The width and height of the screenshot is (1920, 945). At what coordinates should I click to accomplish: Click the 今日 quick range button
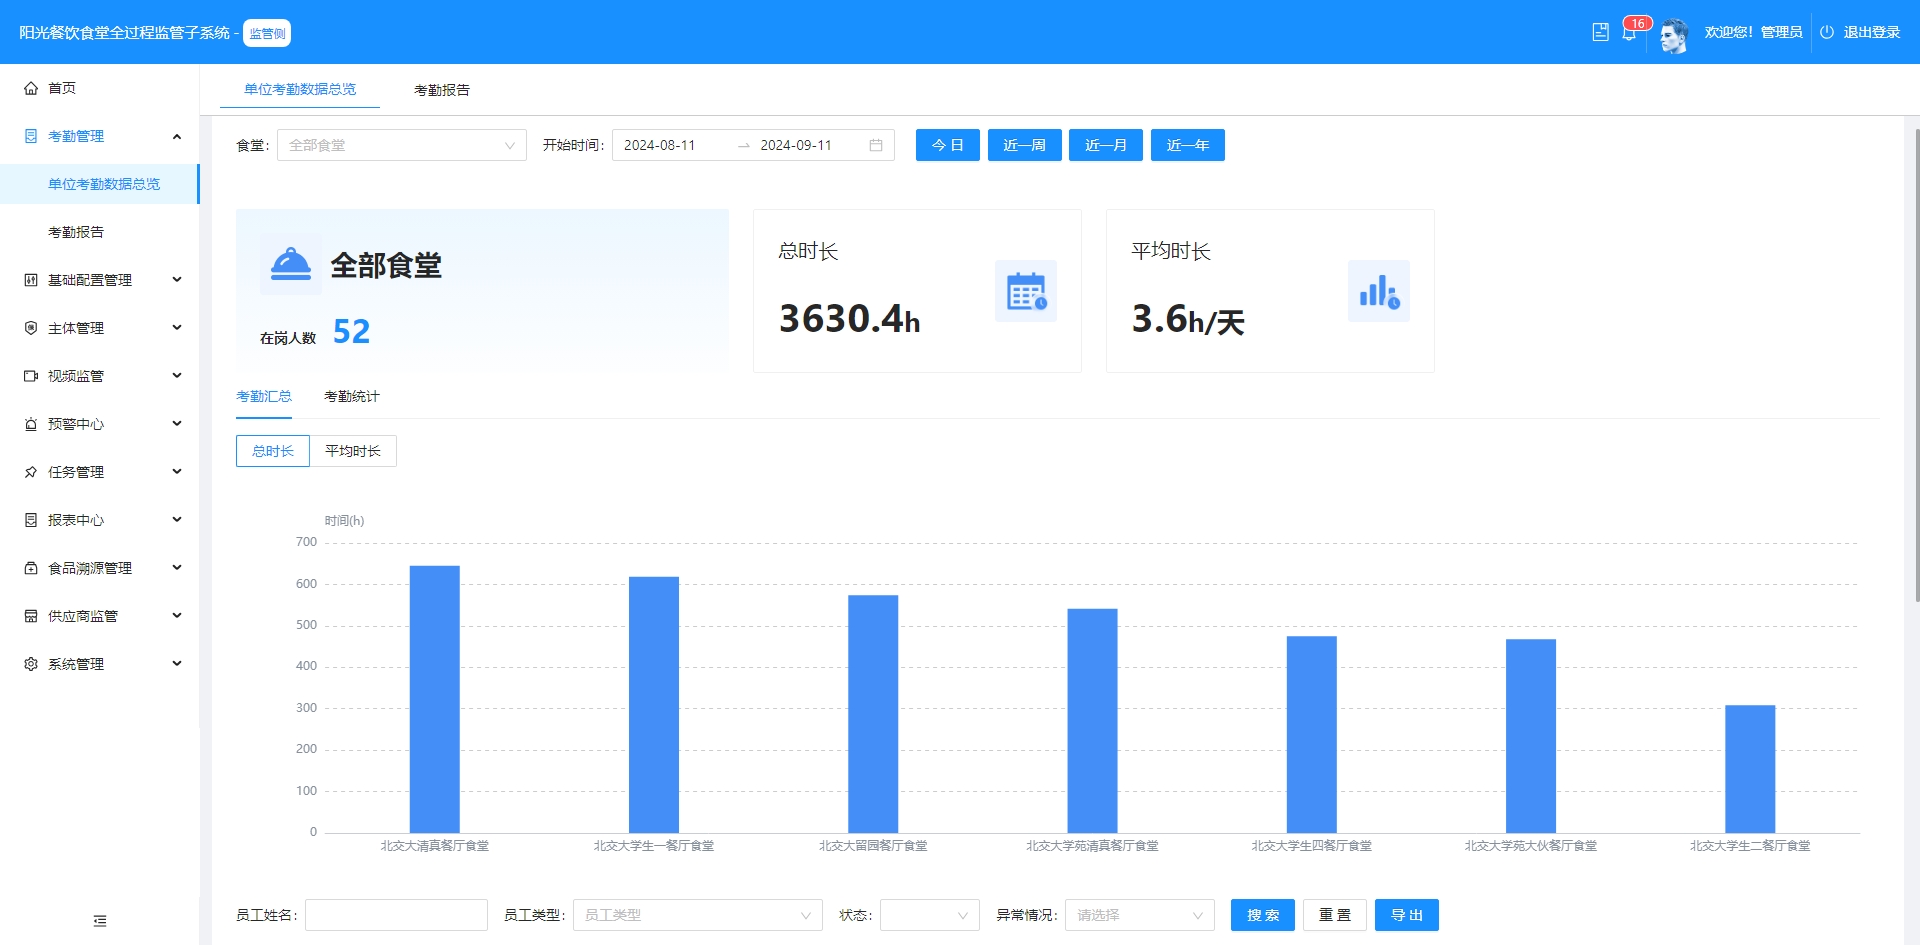click(x=948, y=145)
